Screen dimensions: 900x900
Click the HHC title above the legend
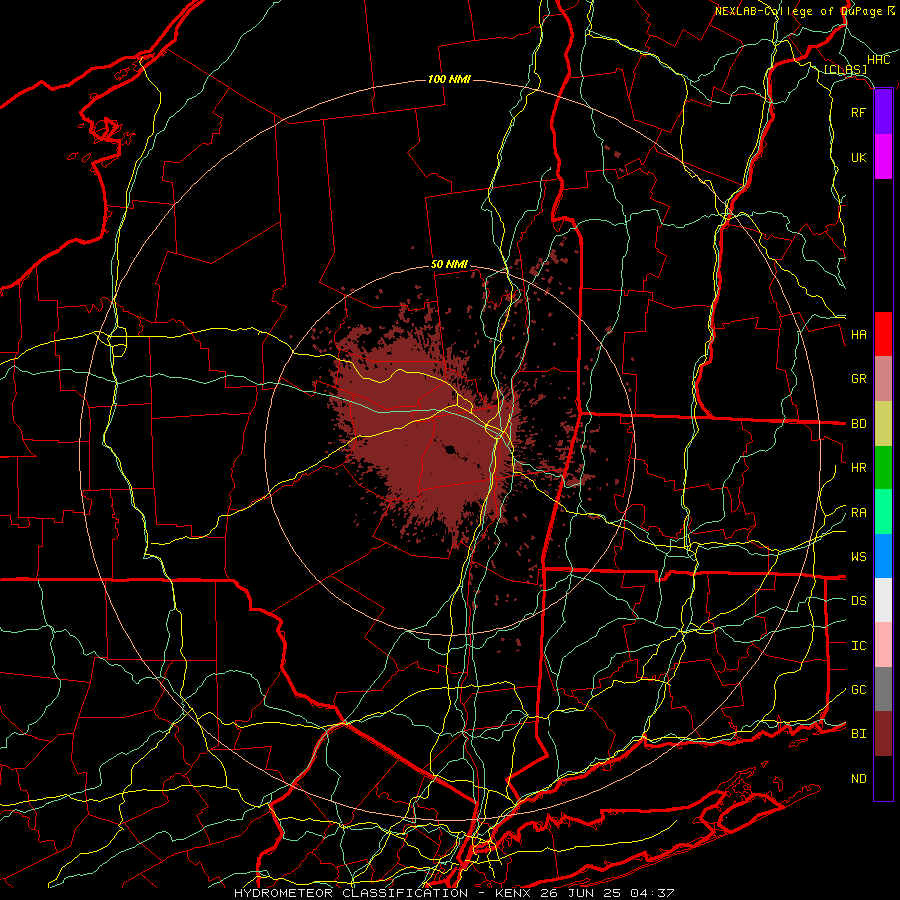coord(878,60)
